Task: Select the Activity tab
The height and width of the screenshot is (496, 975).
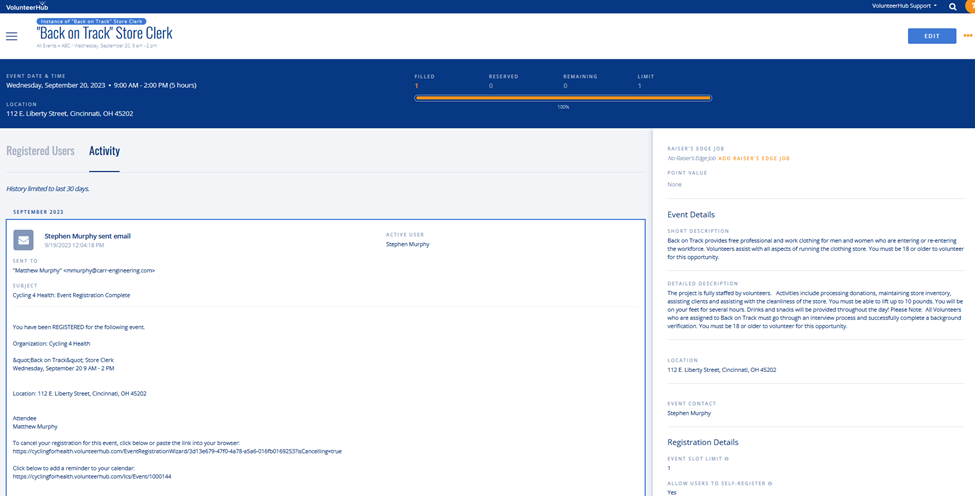Action: (x=104, y=151)
